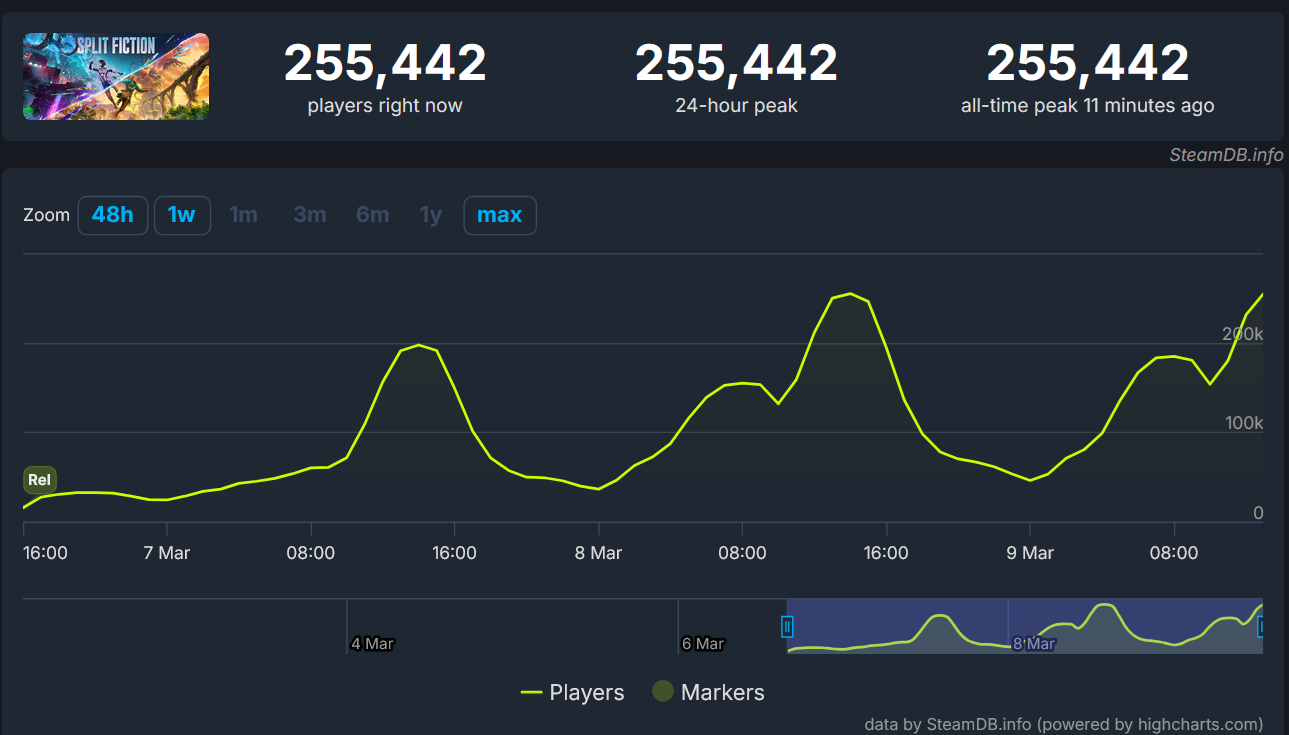1289x735 pixels.
Task: Open the Split Fiction game thumbnail
Action: tap(116, 76)
